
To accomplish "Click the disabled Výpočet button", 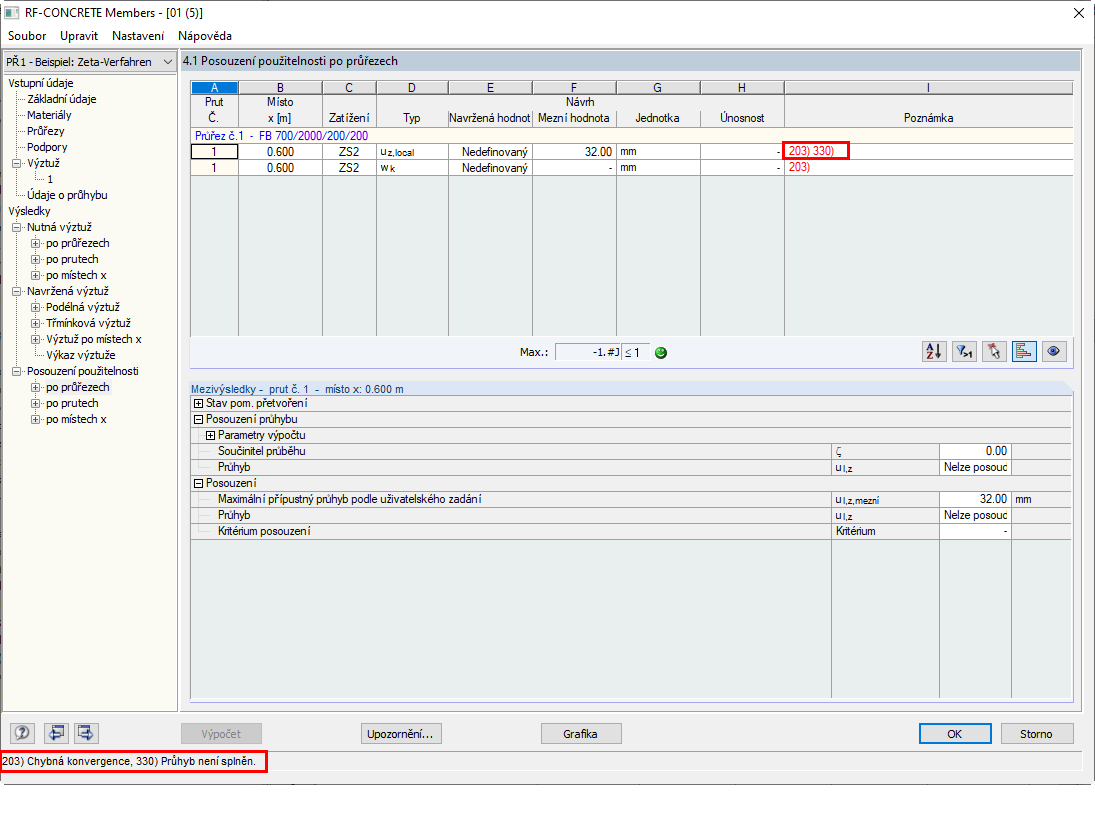I will pyautogui.click(x=221, y=734).
